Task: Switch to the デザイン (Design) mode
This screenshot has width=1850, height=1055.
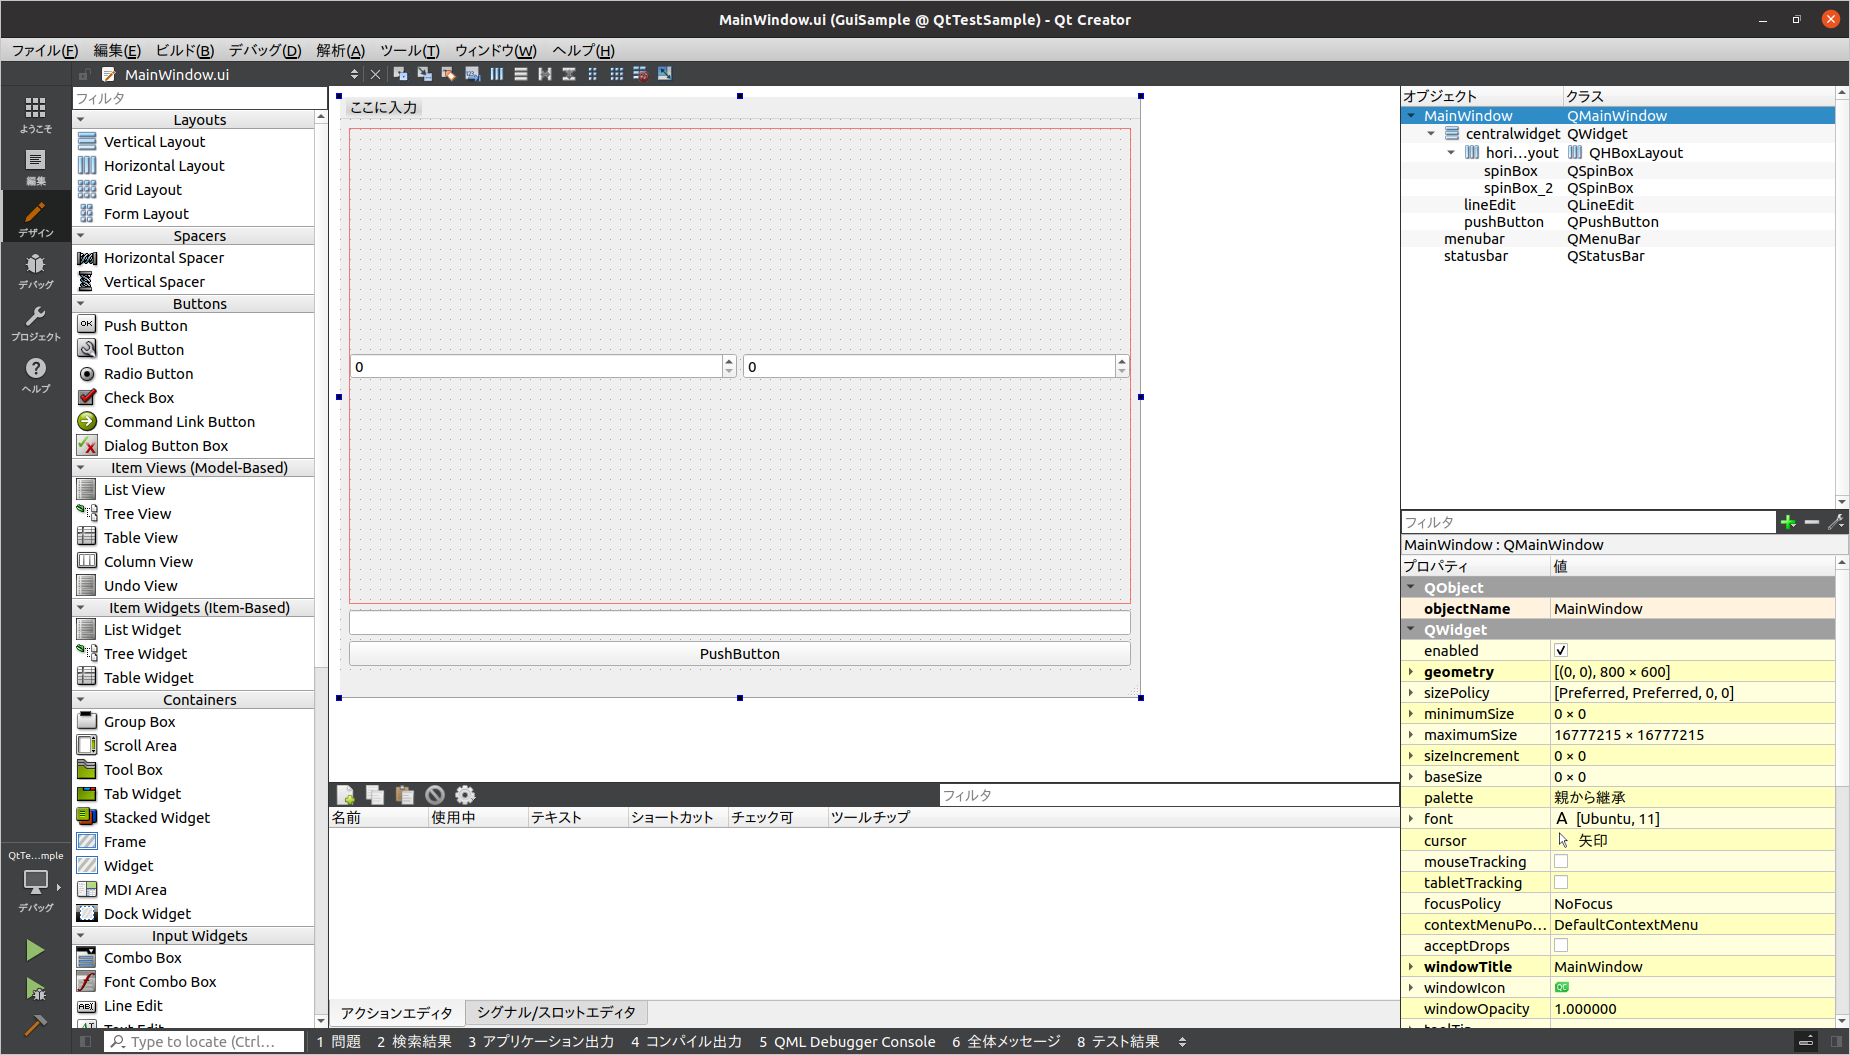Action: tap(36, 218)
